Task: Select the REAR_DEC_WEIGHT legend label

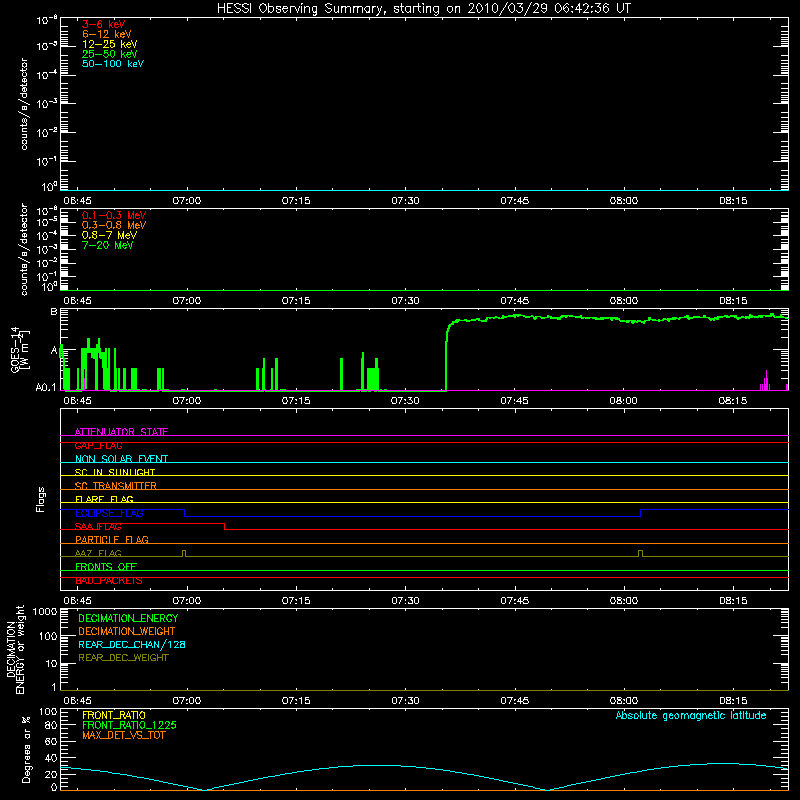Action: point(123,658)
